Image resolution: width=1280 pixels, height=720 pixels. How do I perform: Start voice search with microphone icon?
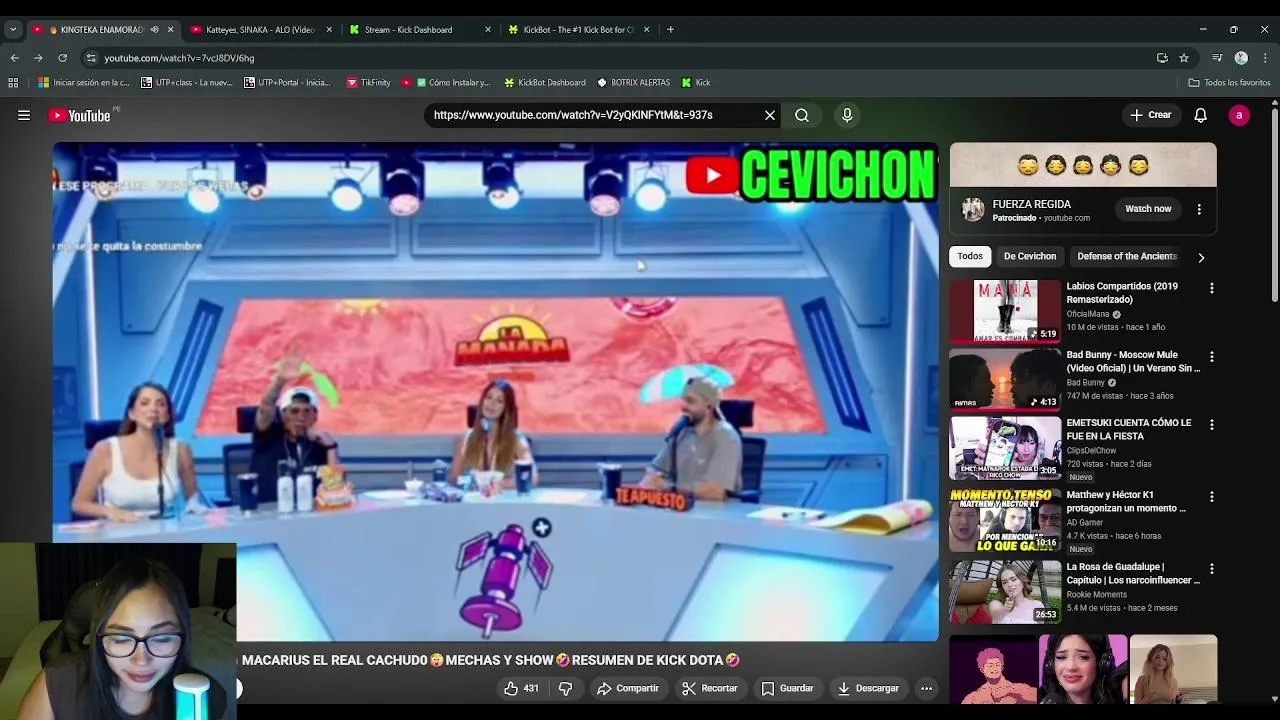pyautogui.click(x=847, y=116)
